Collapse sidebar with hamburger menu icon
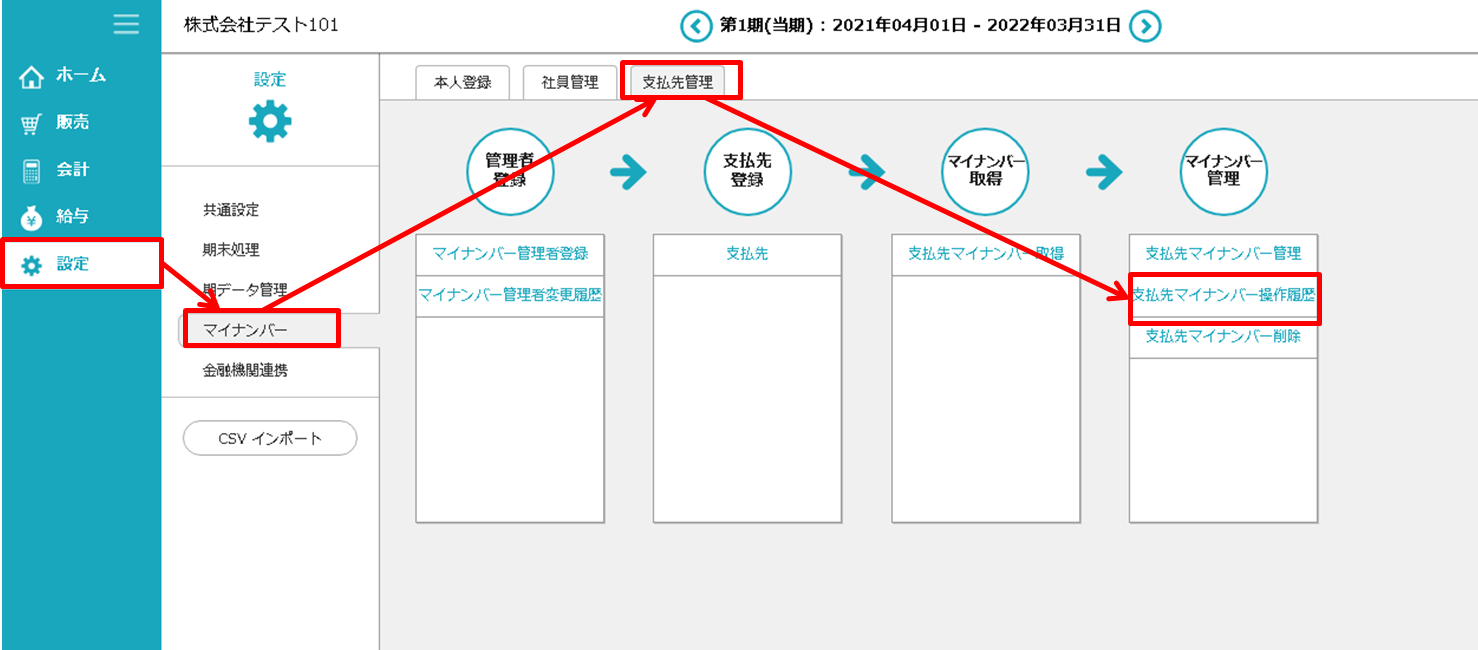Screen dimensions: 1478x650 [x=126, y=24]
